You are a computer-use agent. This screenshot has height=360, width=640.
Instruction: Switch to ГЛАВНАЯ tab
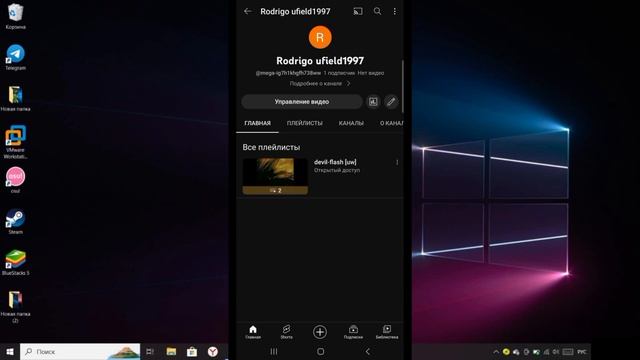(x=257, y=123)
